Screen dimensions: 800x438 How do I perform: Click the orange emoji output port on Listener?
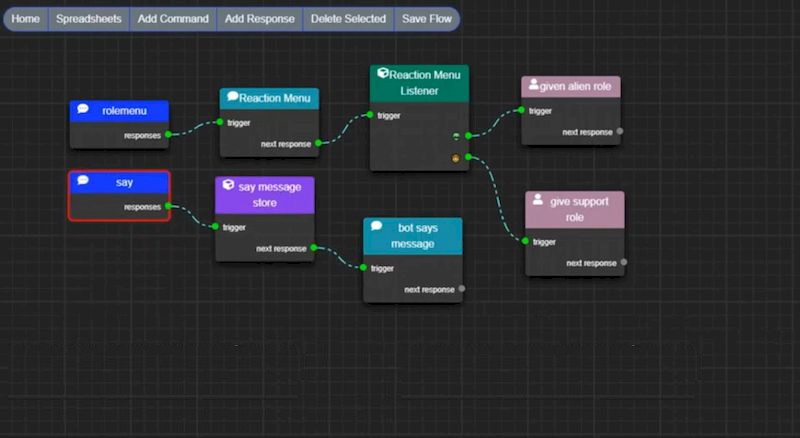click(x=468, y=157)
